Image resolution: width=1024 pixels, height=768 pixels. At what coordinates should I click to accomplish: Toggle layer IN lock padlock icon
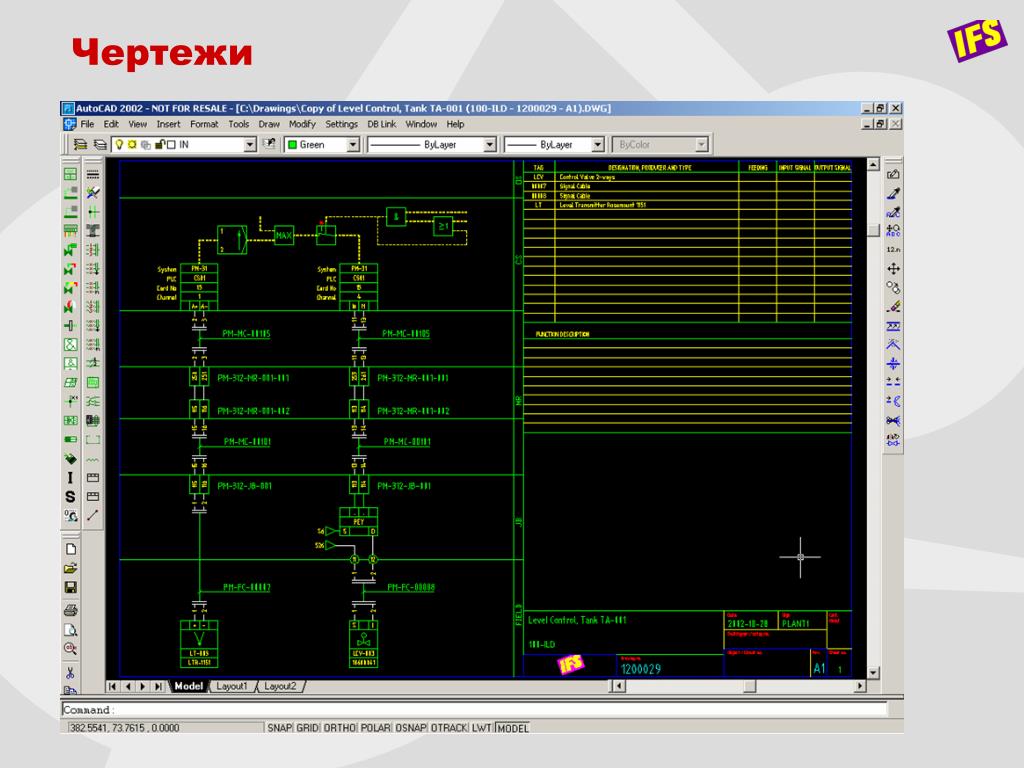[159, 144]
